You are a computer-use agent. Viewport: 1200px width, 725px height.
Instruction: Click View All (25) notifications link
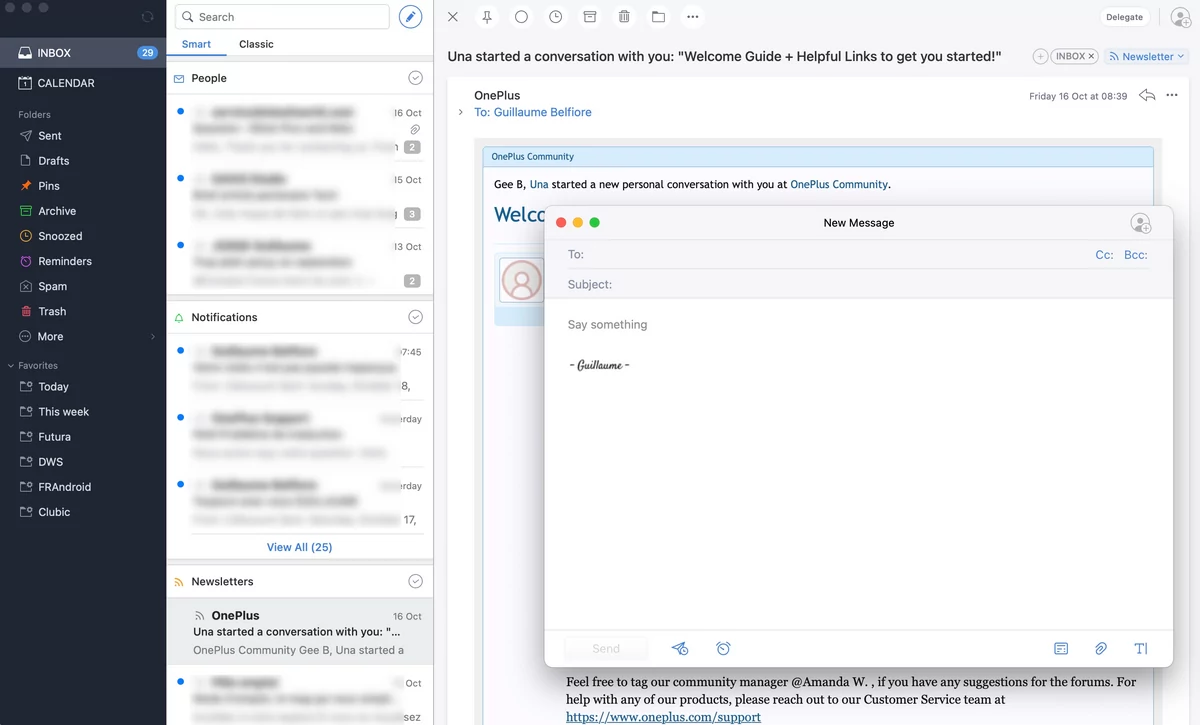299,547
